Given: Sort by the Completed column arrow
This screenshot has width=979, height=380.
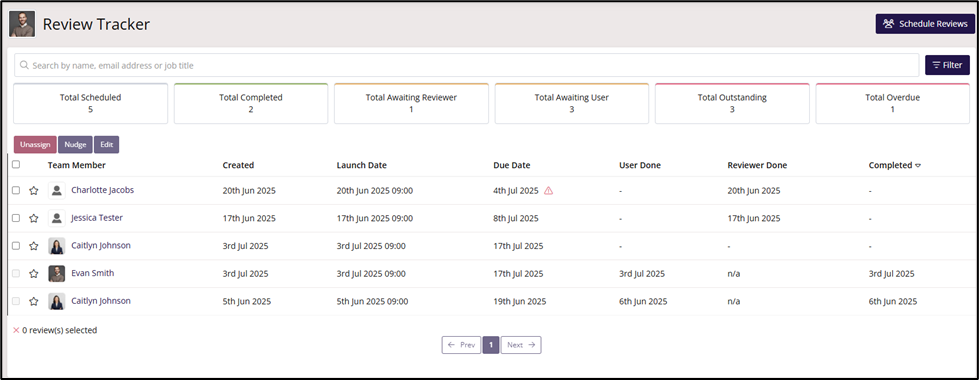Looking at the screenshot, I should click(918, 166).
